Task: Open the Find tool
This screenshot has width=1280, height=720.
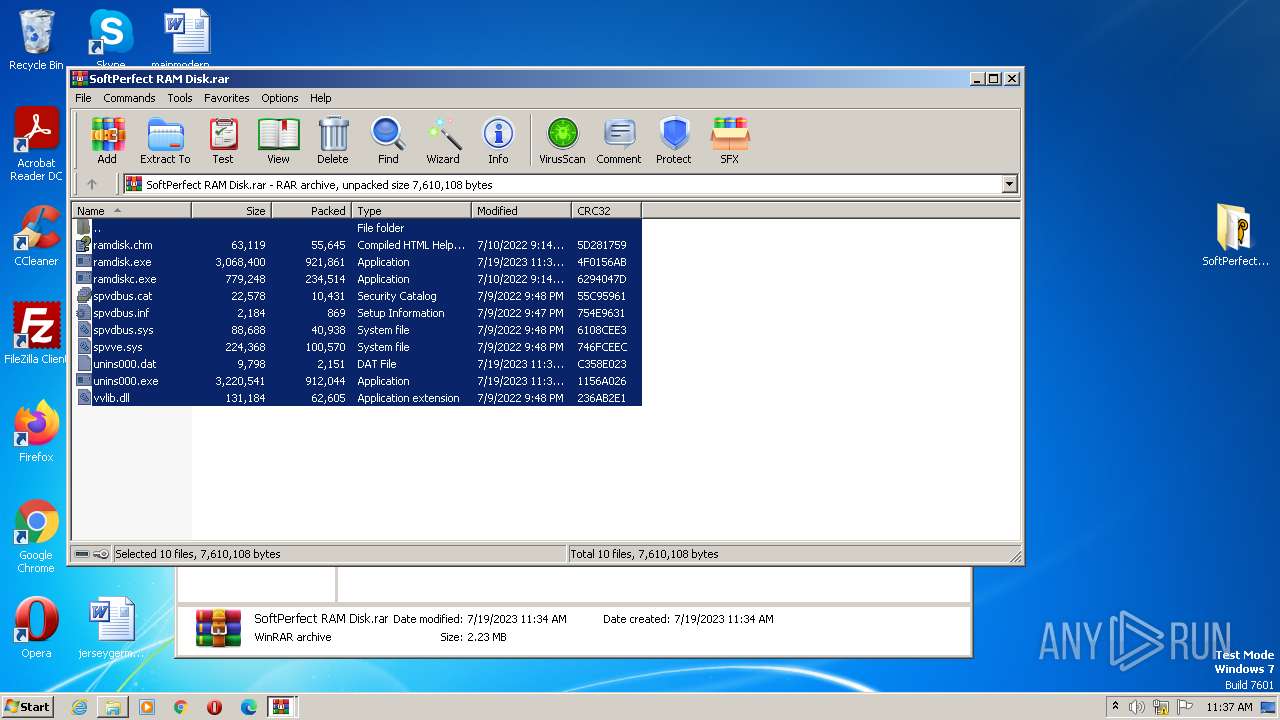Action: (x=388, y=140)
